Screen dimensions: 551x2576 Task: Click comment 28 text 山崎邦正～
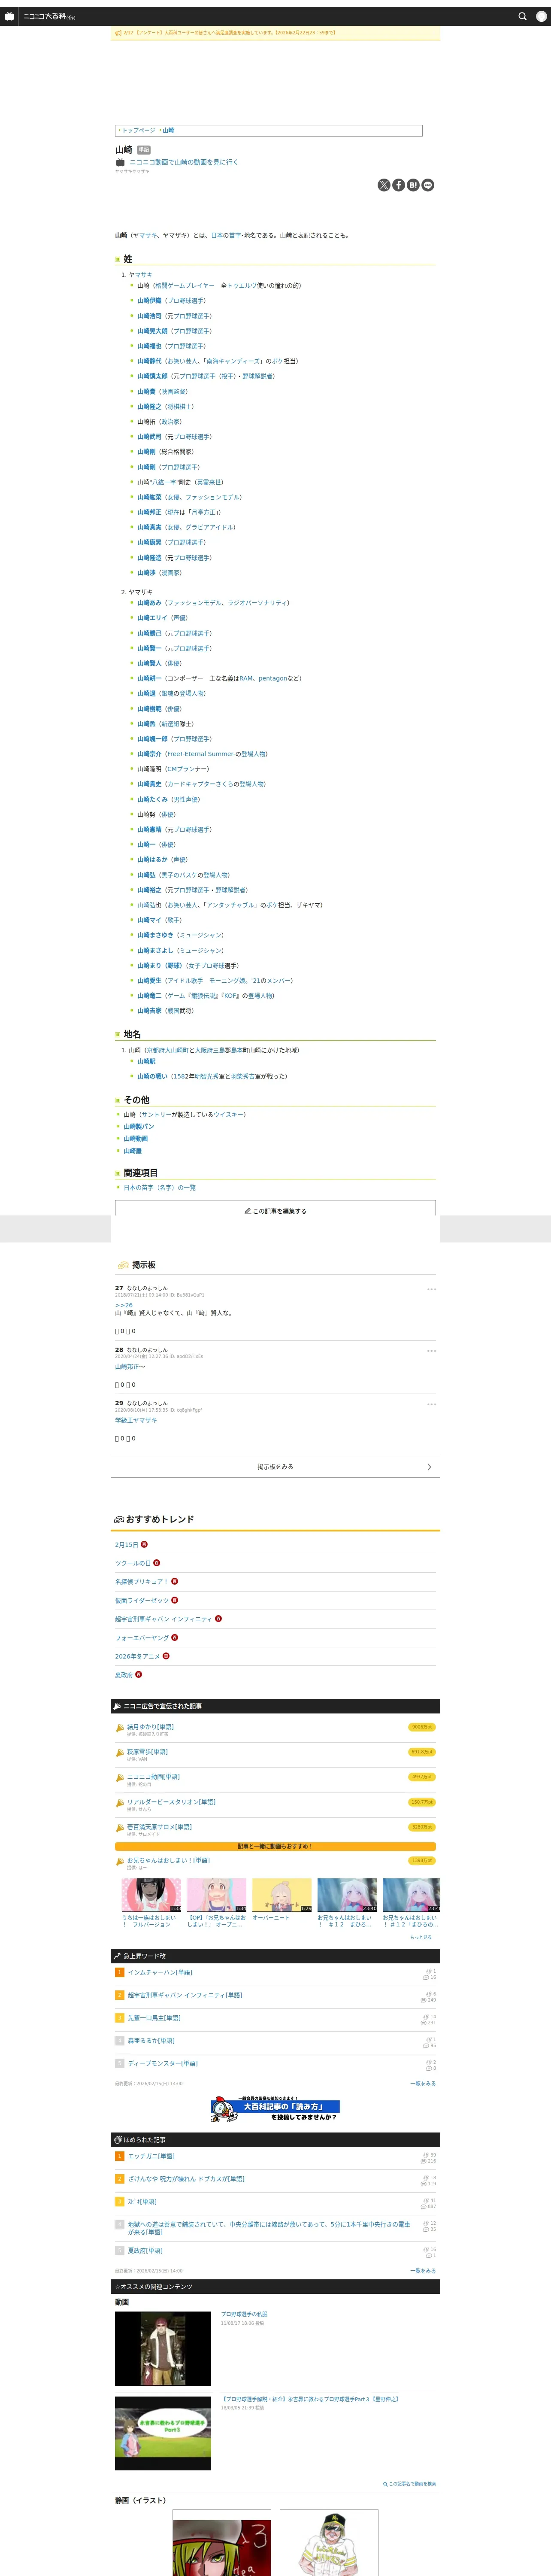point(130,1367)
